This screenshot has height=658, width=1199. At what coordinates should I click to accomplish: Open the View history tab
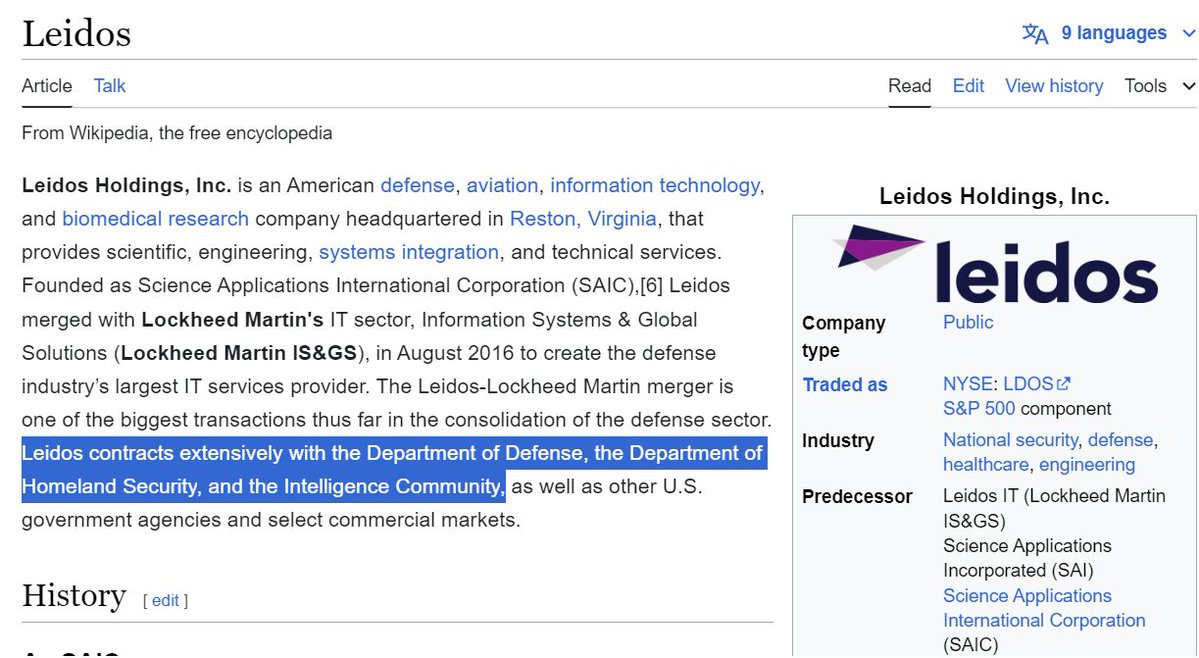(x=1054, y=86)
